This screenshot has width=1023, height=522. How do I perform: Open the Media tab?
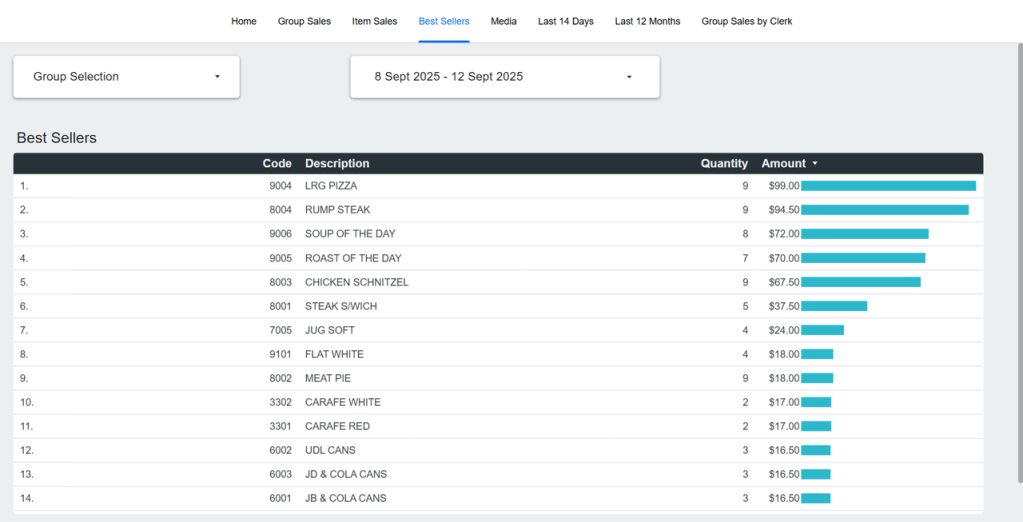point(504,21)
